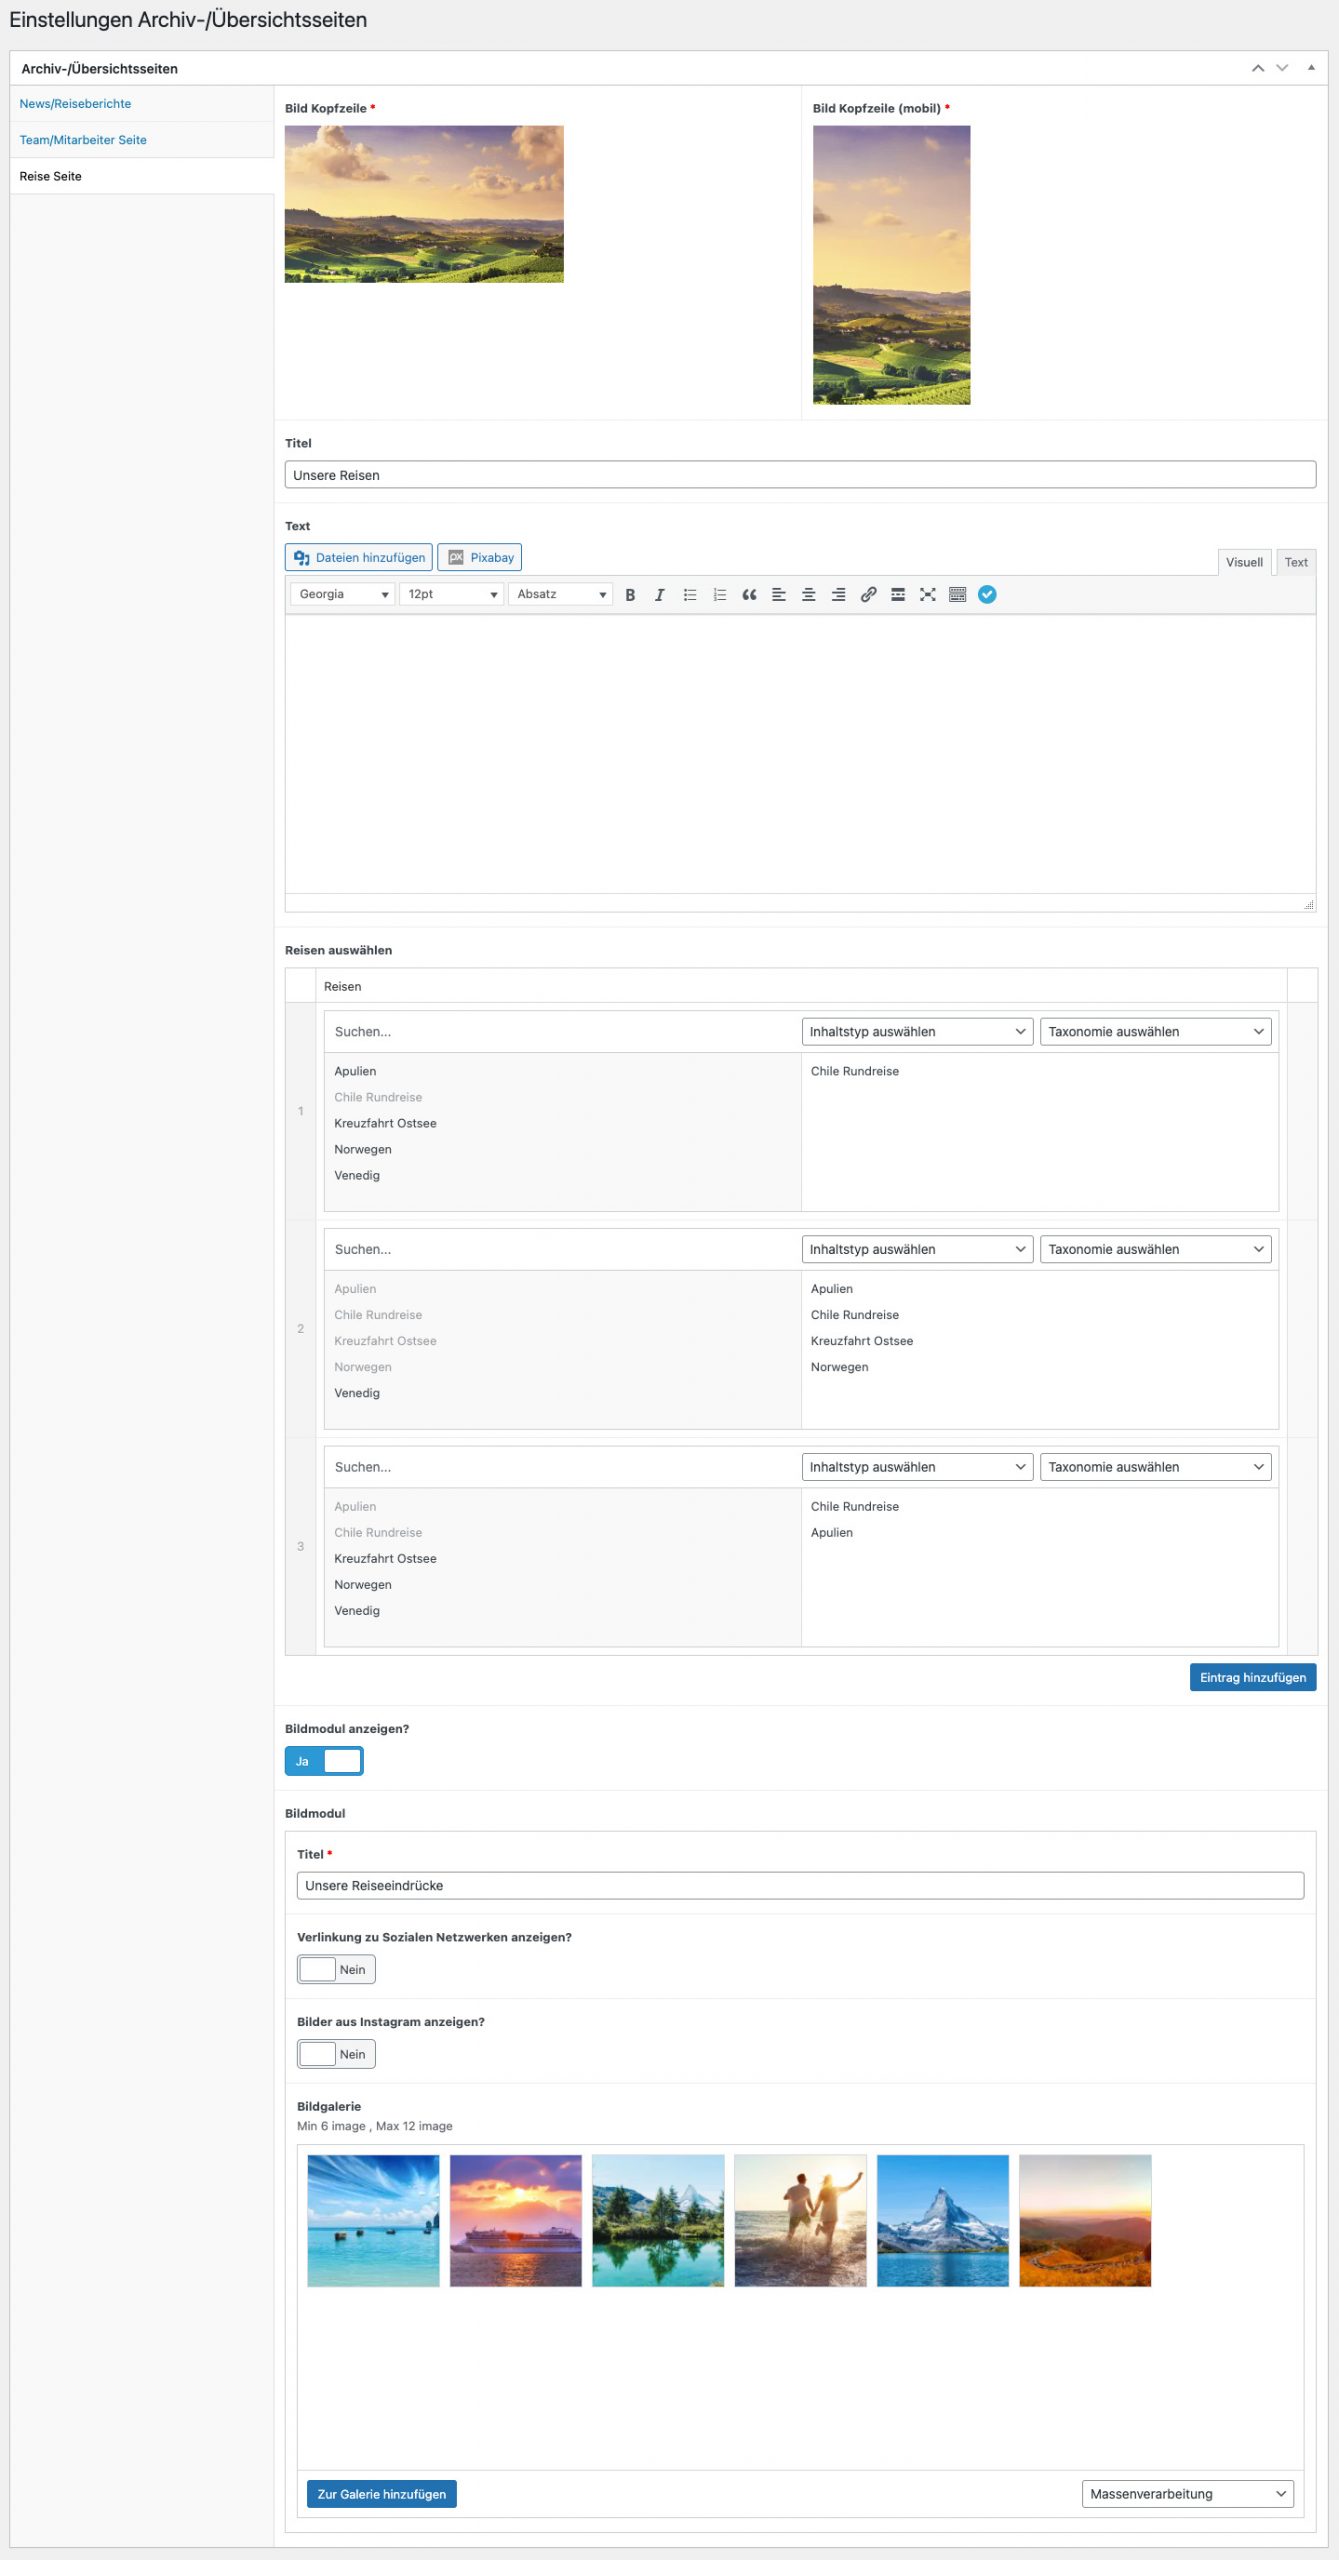Switch to the News/Reiseberichte tab
The width and height of the screenshot is (1339, 2560).
click(x=75, y=104)
